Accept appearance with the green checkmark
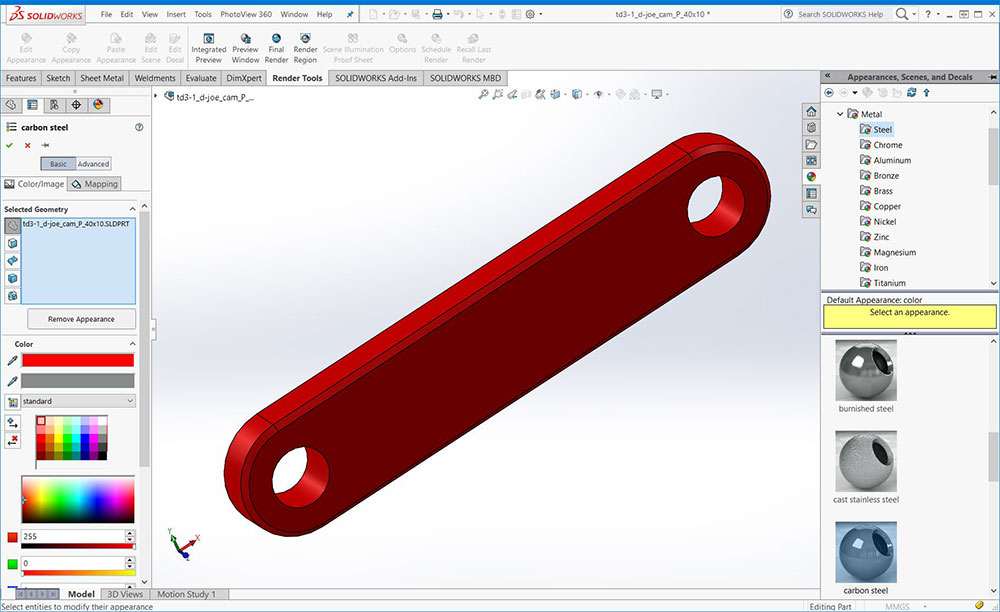1000x612 pixels. [10, 145]
